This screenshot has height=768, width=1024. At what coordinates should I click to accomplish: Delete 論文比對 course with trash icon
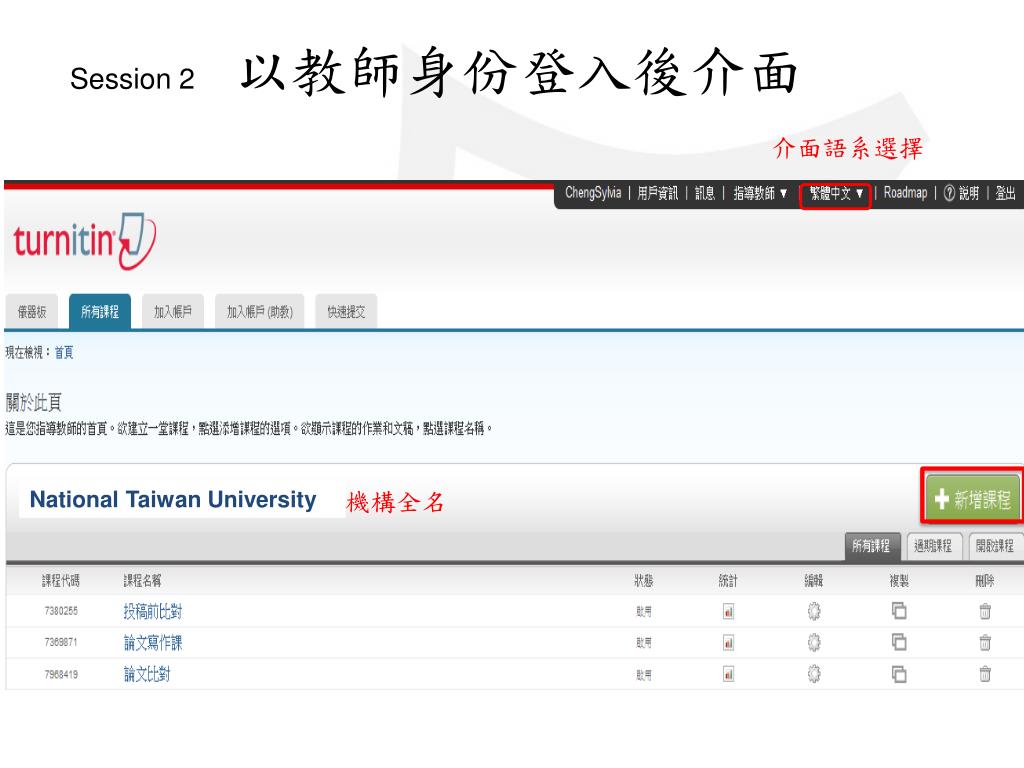pos(985,674)
